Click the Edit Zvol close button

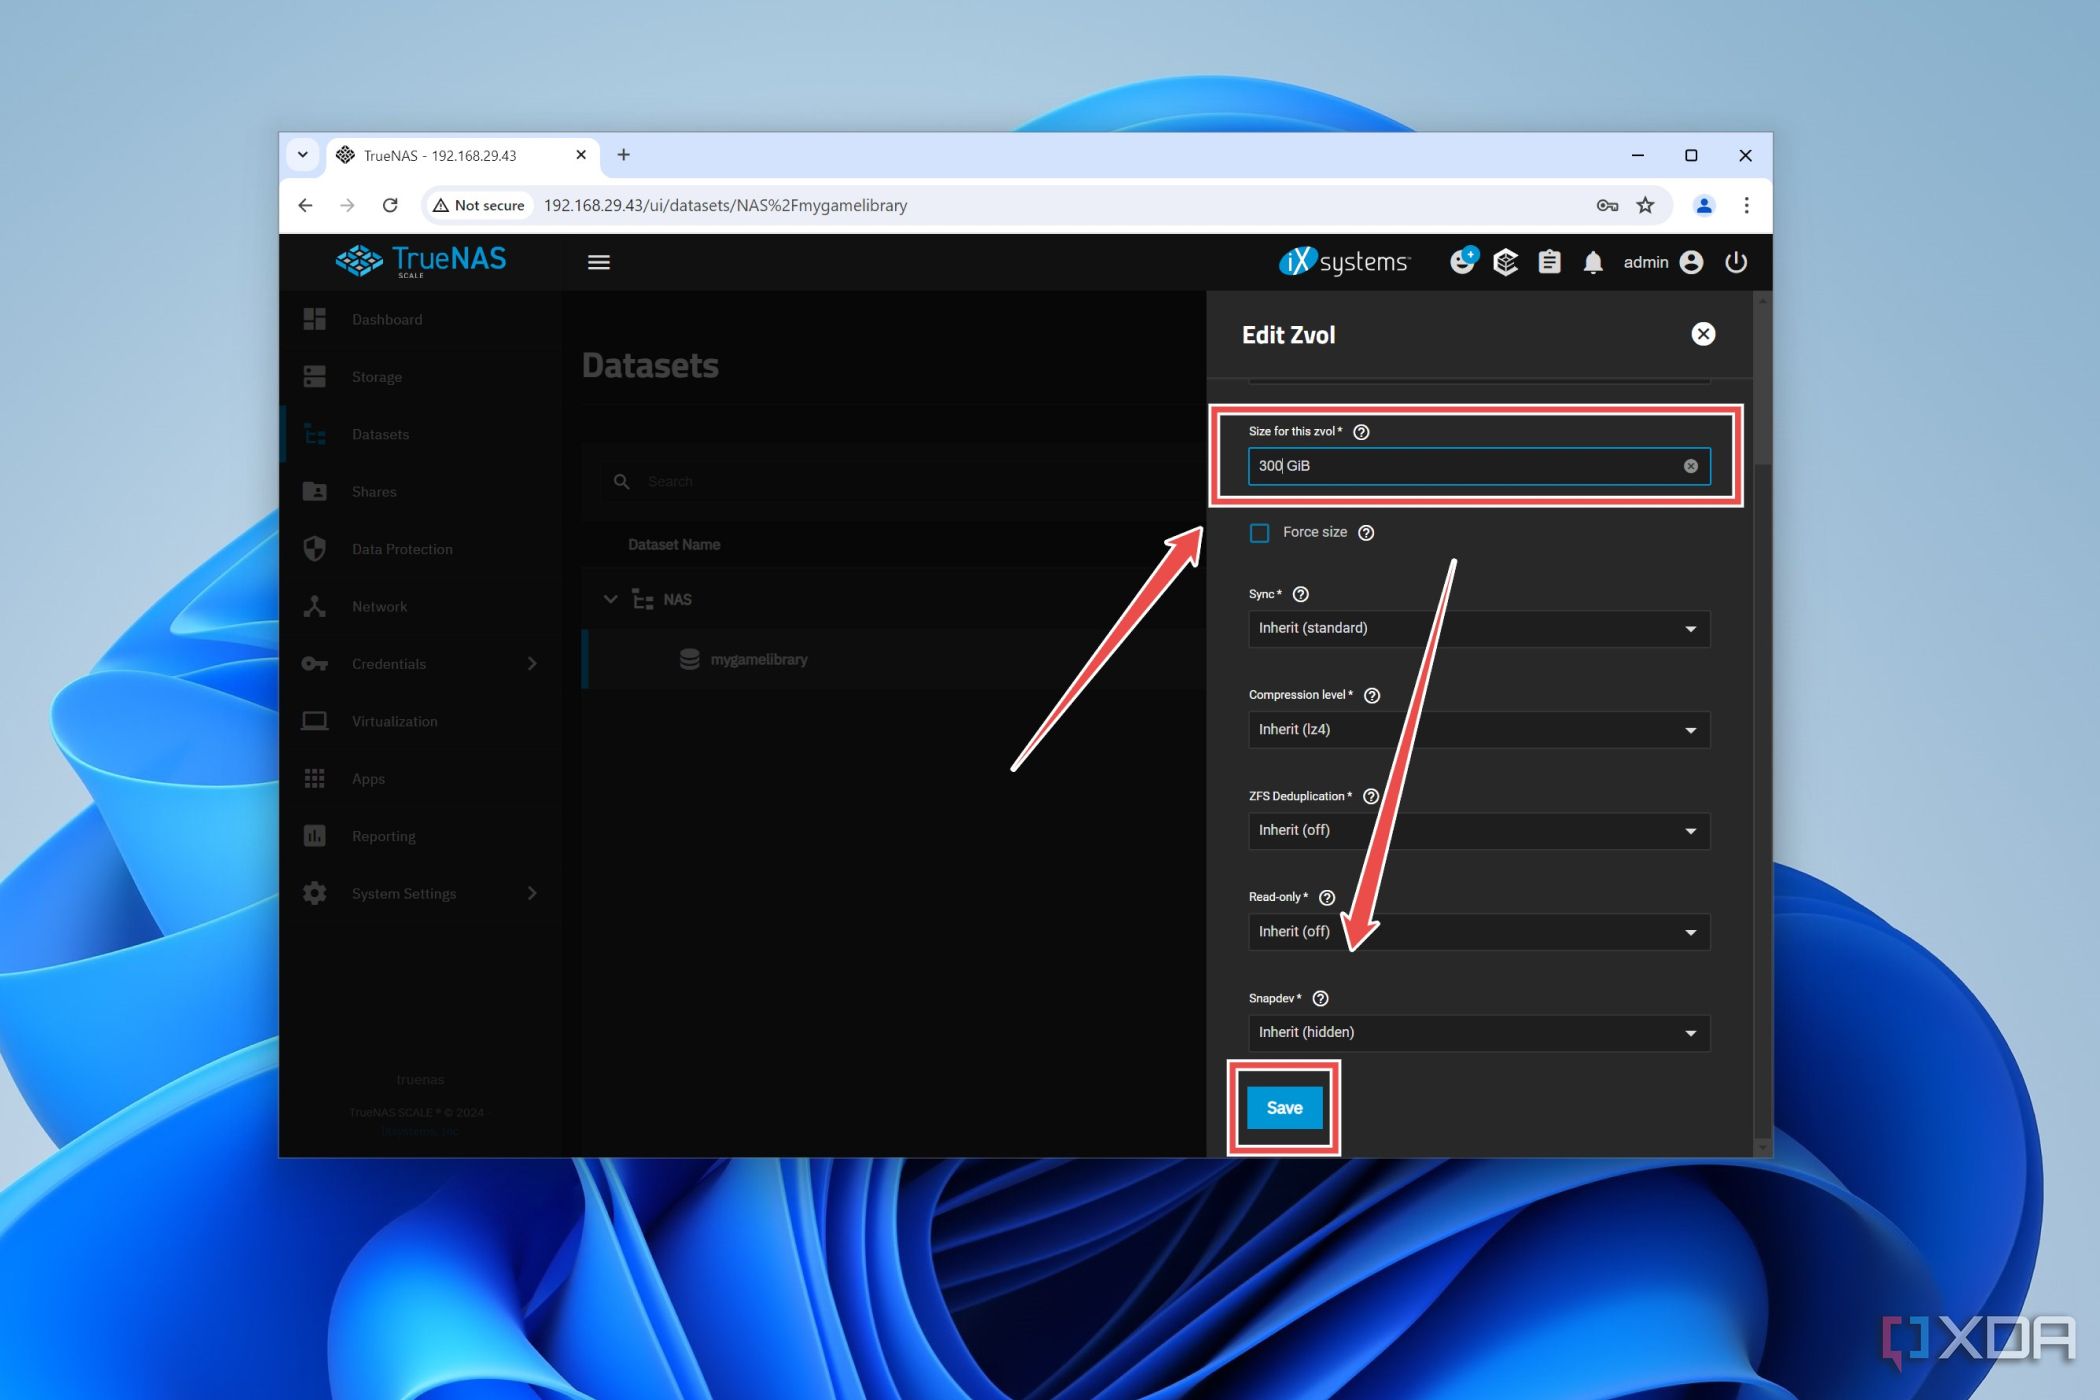(1702, 333)
